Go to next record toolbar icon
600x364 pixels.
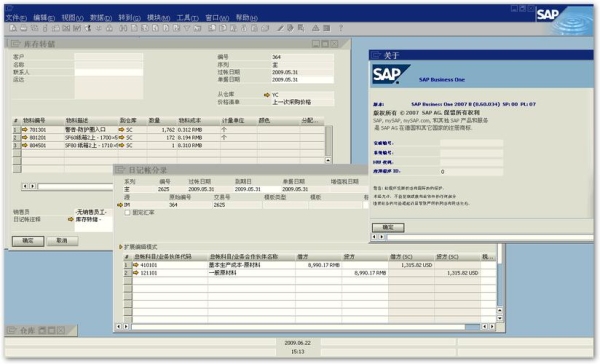point(166,28)
